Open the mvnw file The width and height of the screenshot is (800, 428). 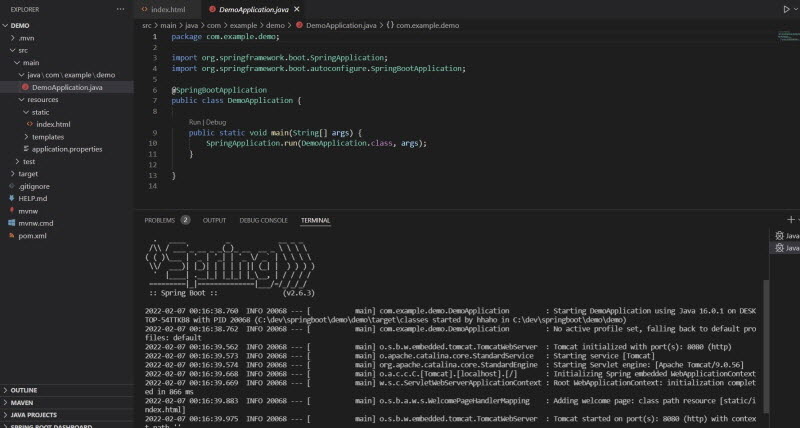[66, 211]
